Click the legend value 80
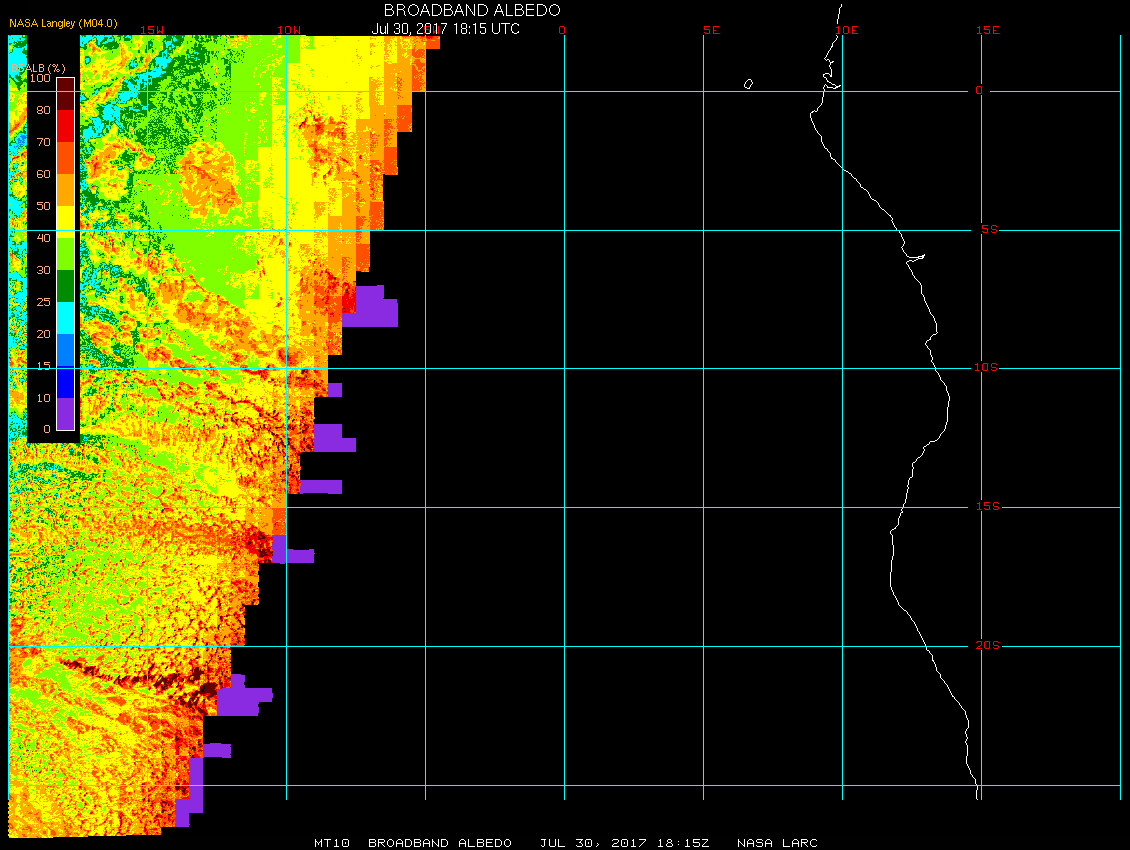1130x850 pixels. point(43,110)
